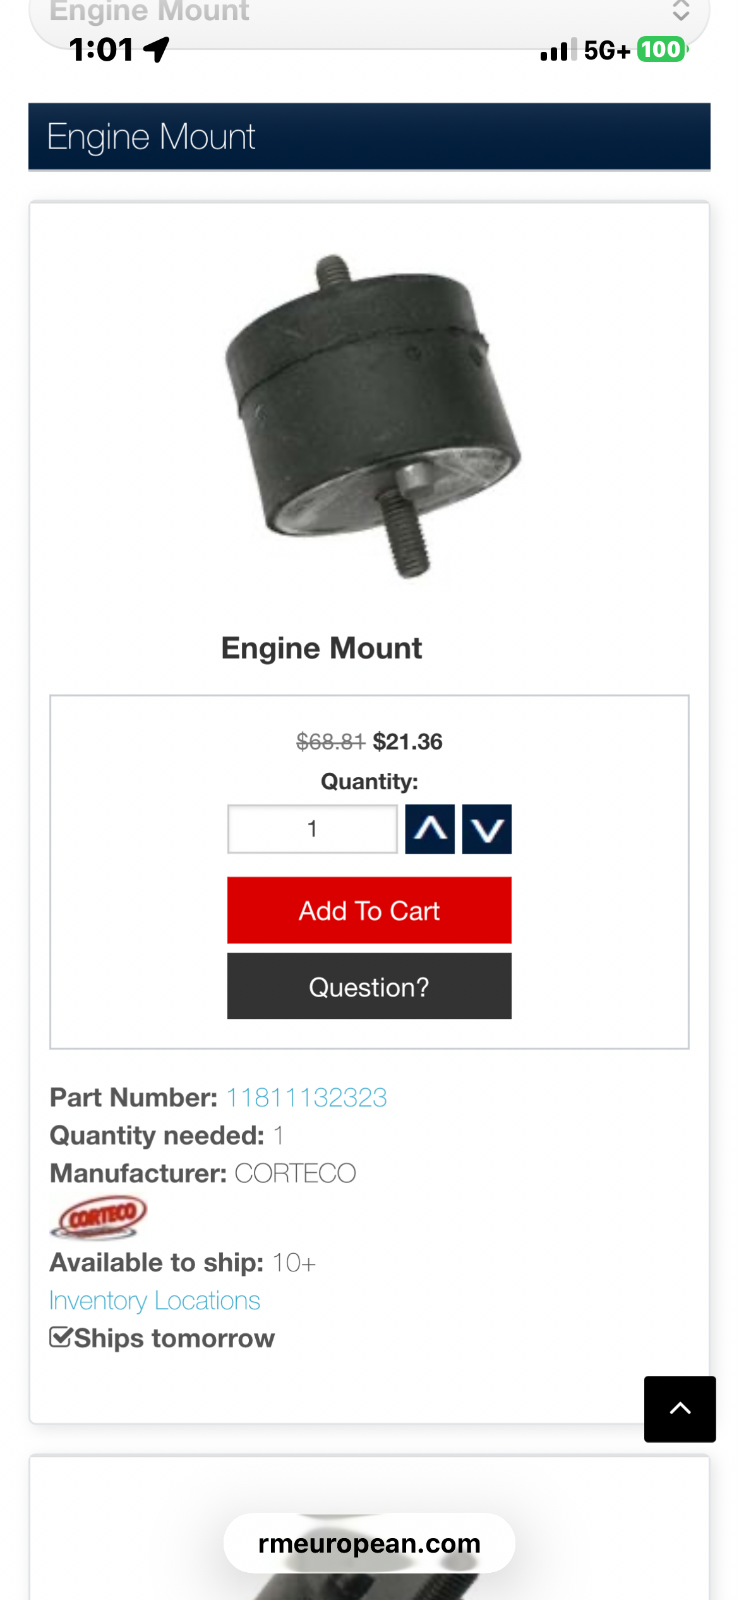Tap the engine mount product photo

[372, 415]
